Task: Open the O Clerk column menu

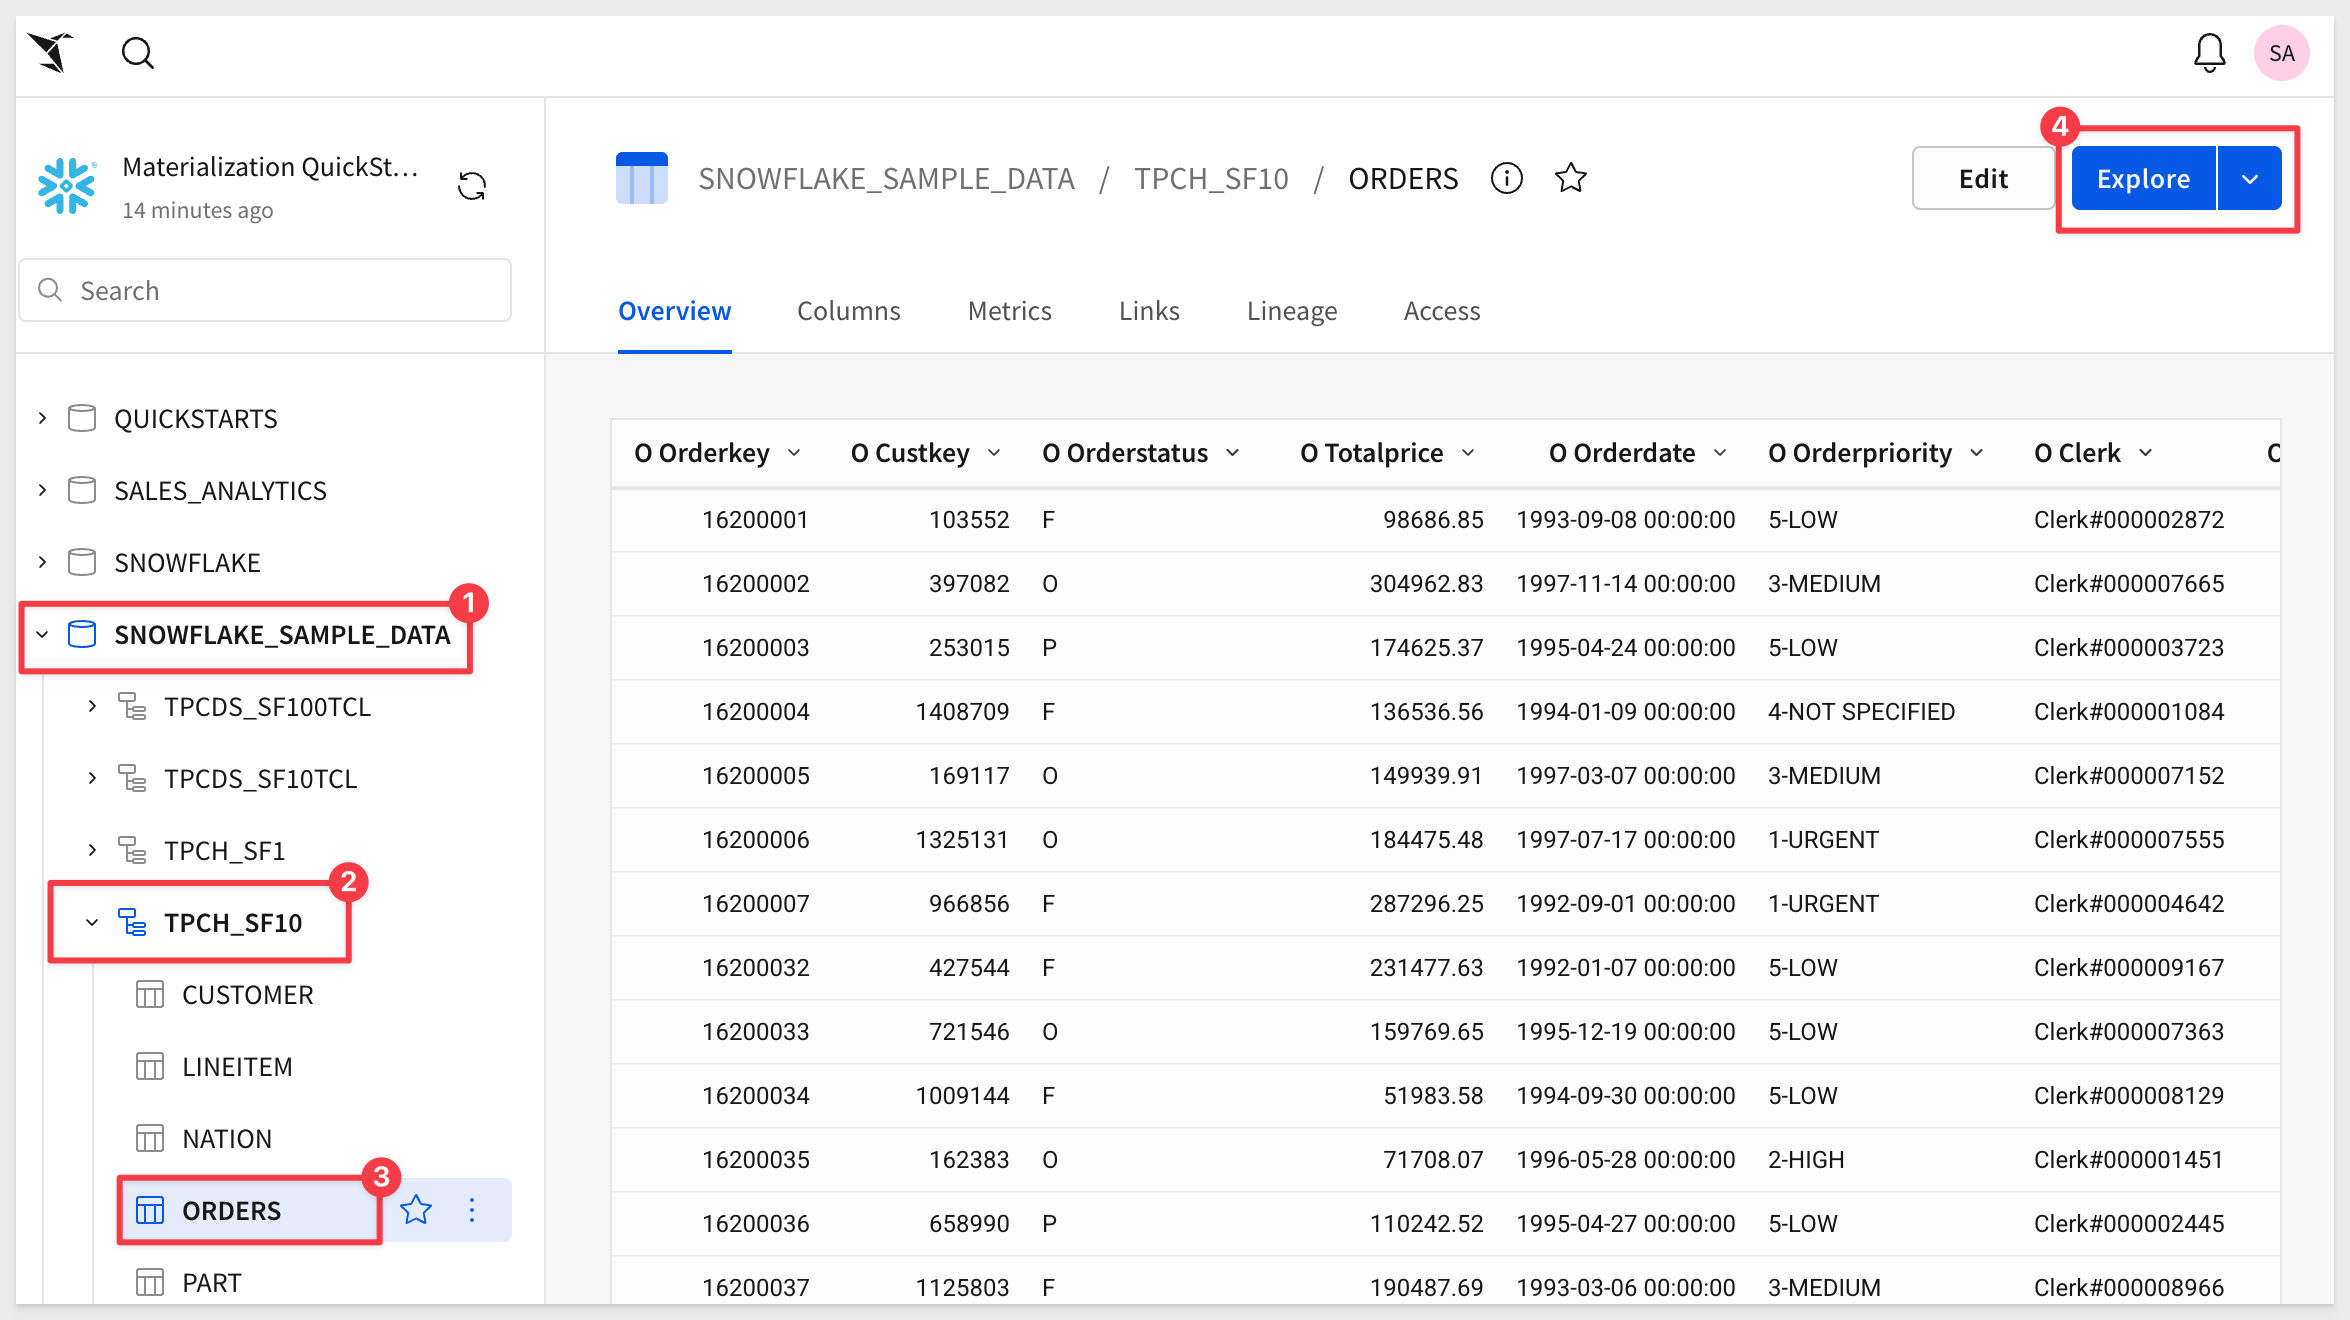Action: [x=2146, y=453]
